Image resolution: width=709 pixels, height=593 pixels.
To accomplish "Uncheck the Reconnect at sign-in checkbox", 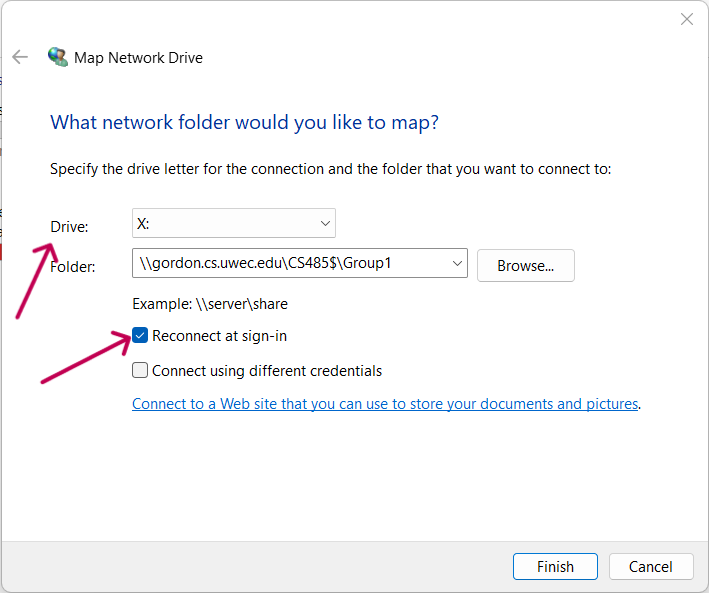I will click(140, 335).
